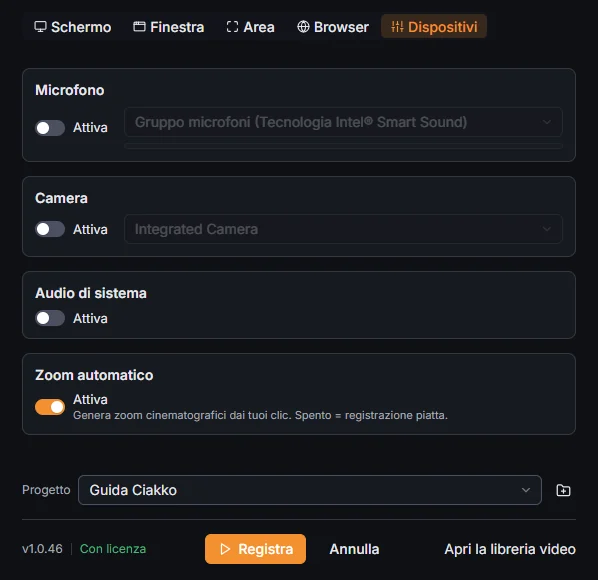This screenshot has width=598, height=580.
Task: Click the version label v1.0.46
Action: tap(42, 549)
